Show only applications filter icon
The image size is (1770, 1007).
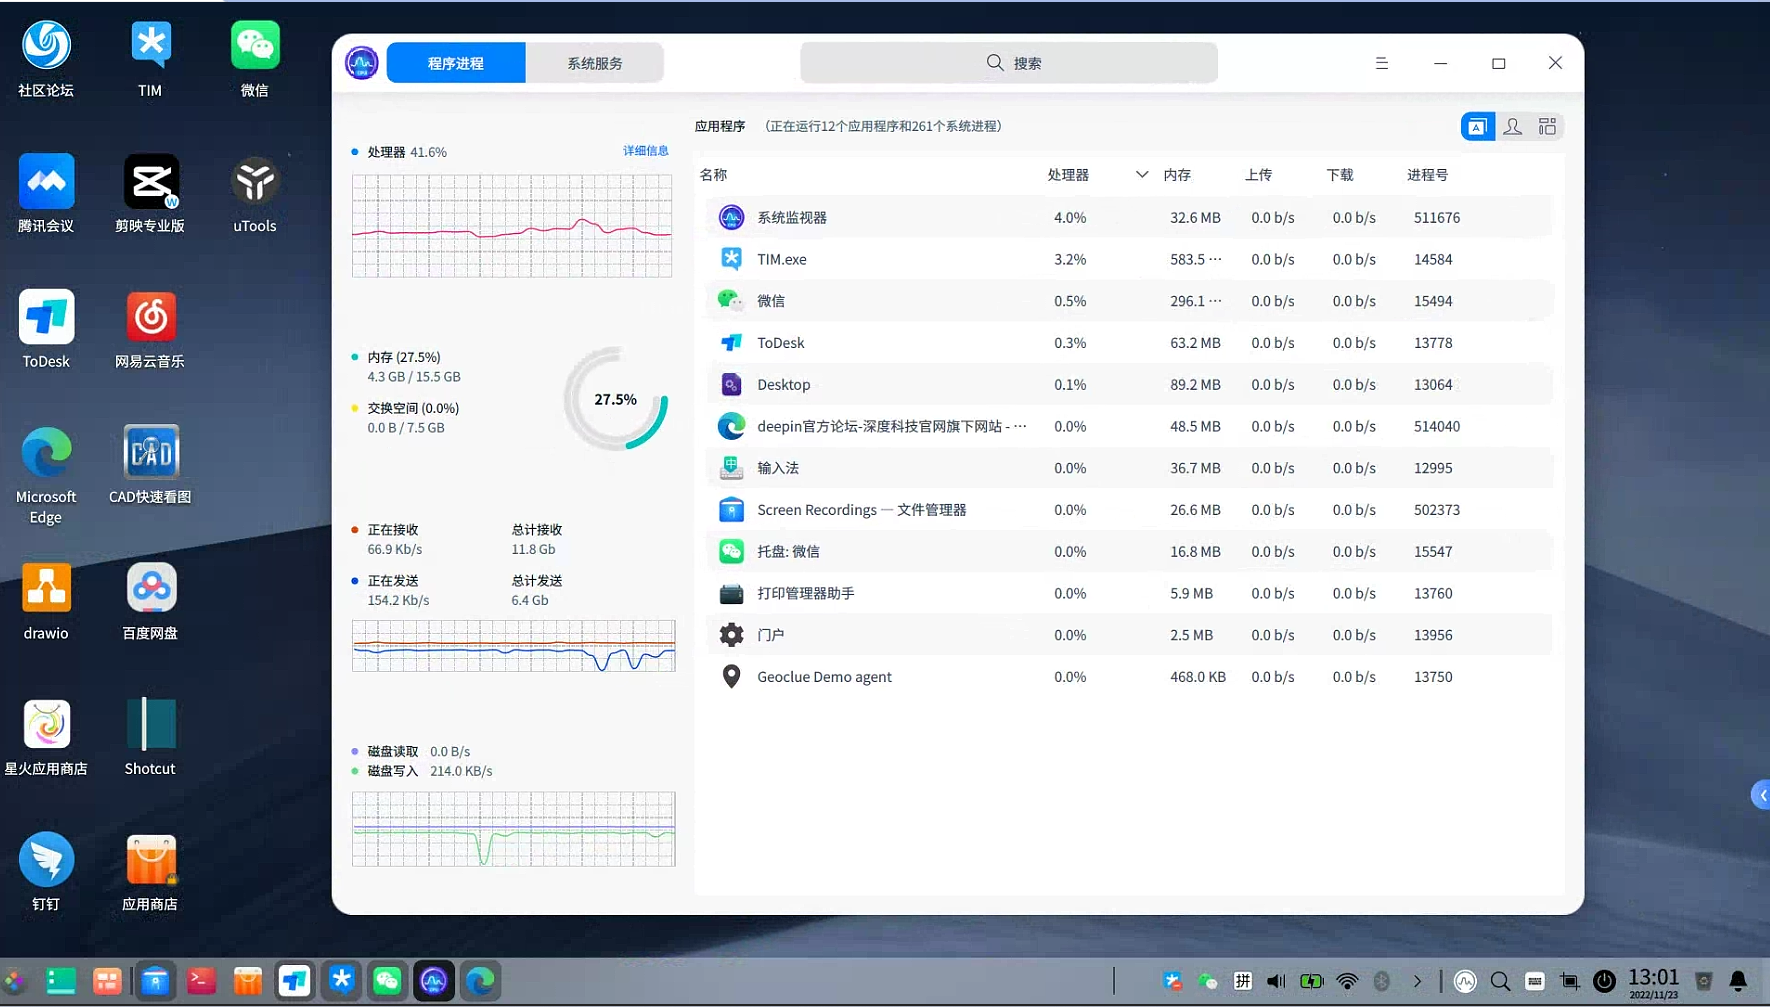pos(1478,127)
